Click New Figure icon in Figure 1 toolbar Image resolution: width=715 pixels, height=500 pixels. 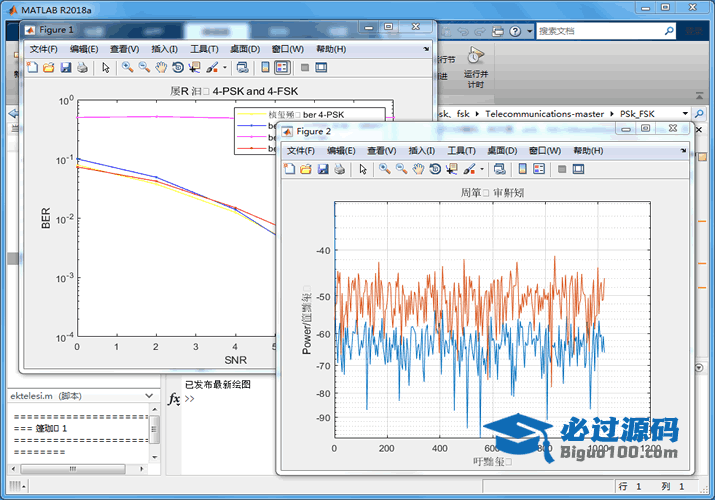[32, 67]
